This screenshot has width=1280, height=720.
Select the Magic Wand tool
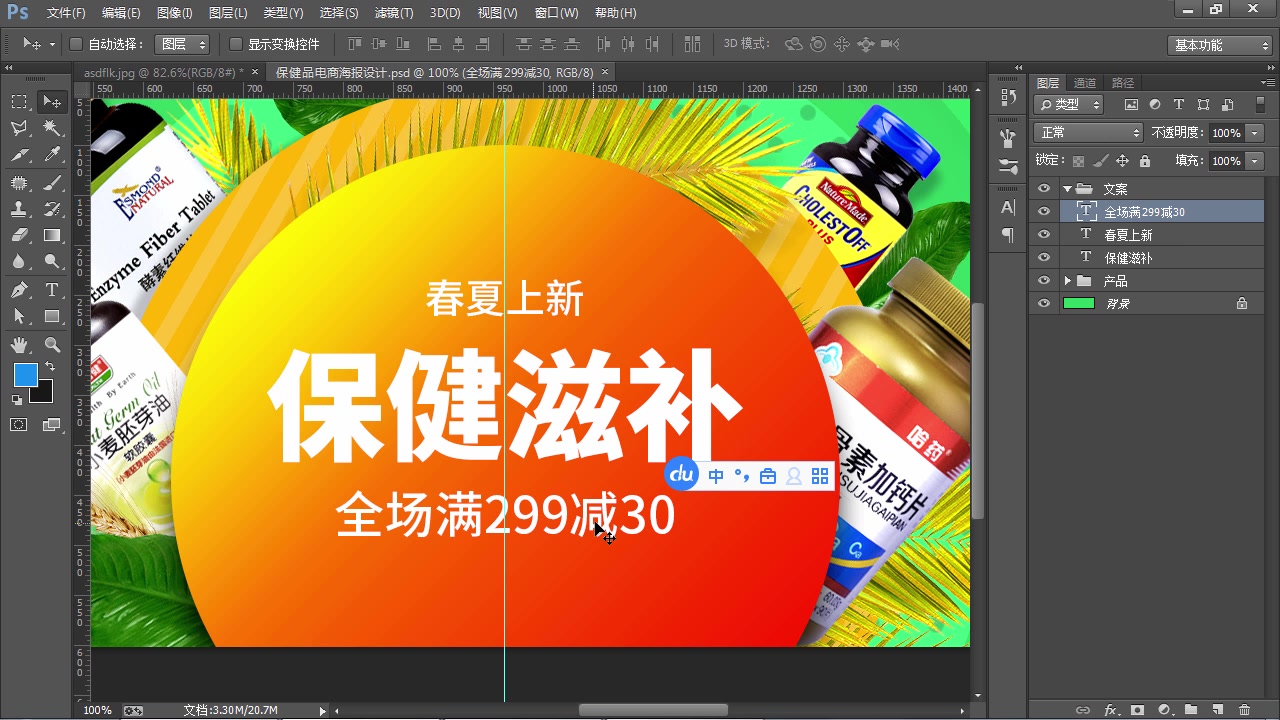tap(52, 128)
